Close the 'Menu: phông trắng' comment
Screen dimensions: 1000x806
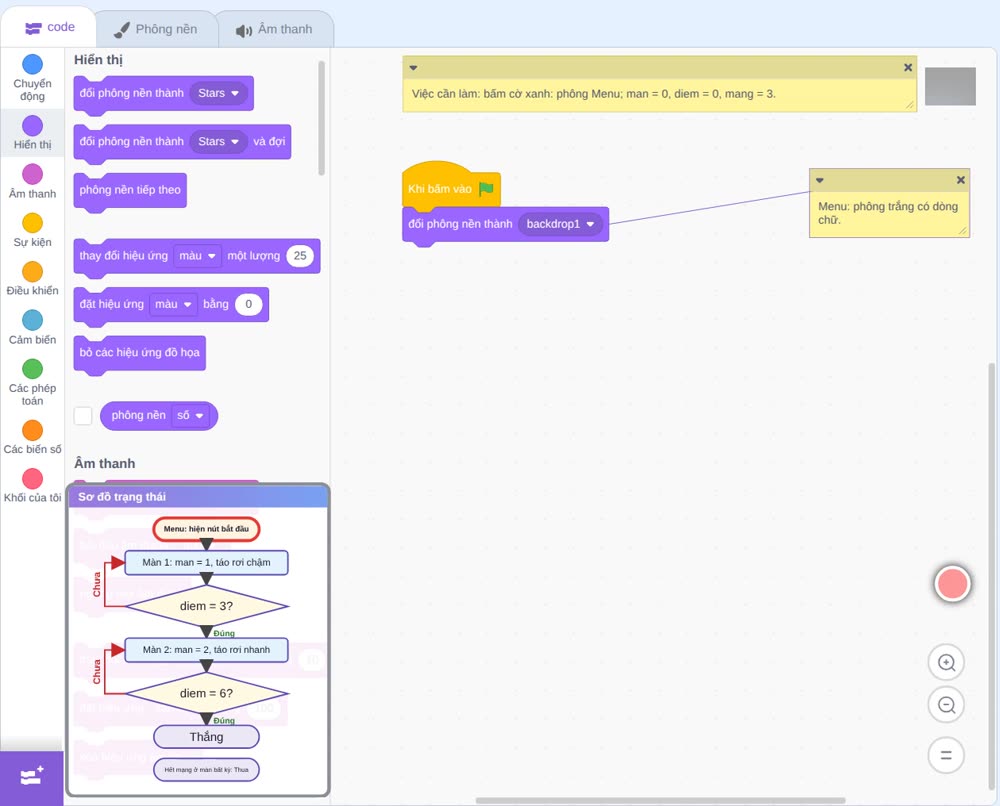click(960, 180)
